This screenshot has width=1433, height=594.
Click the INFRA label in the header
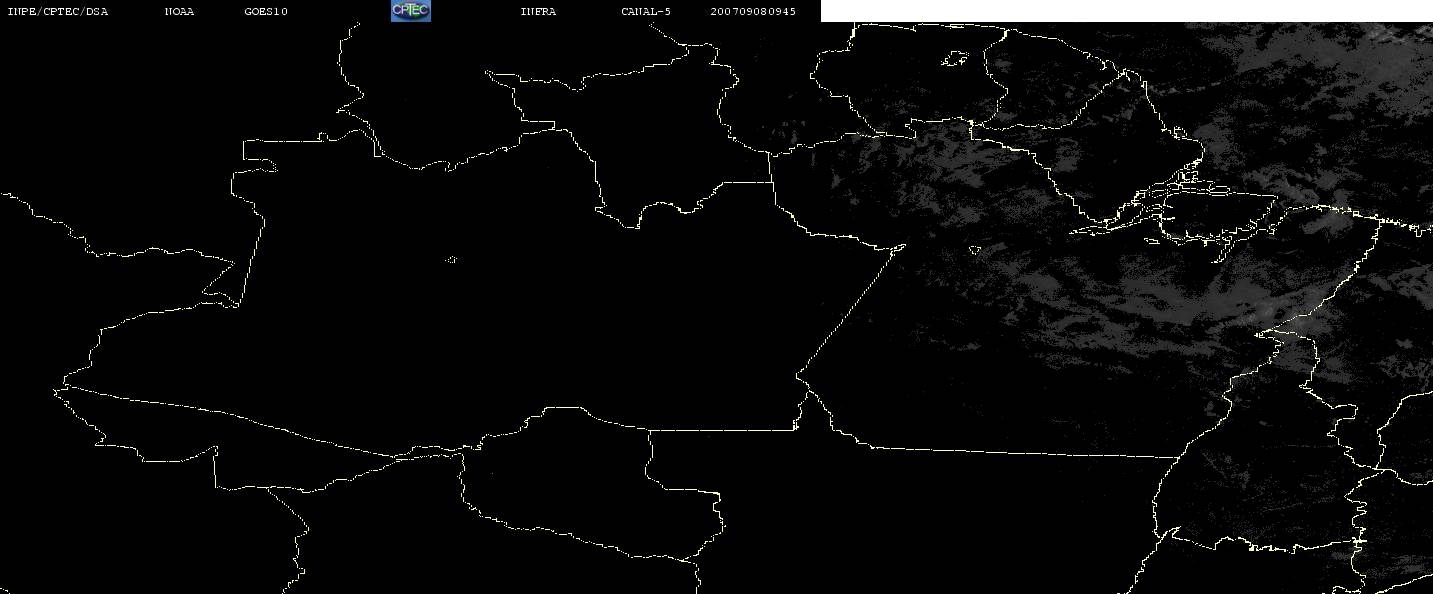[x=538, y=12]
